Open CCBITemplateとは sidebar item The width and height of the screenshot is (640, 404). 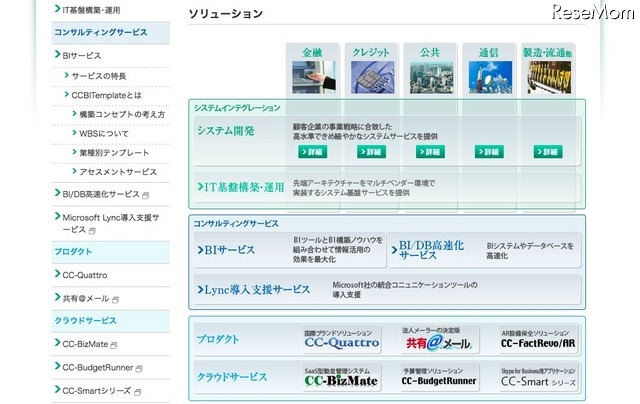coord(106,95)
